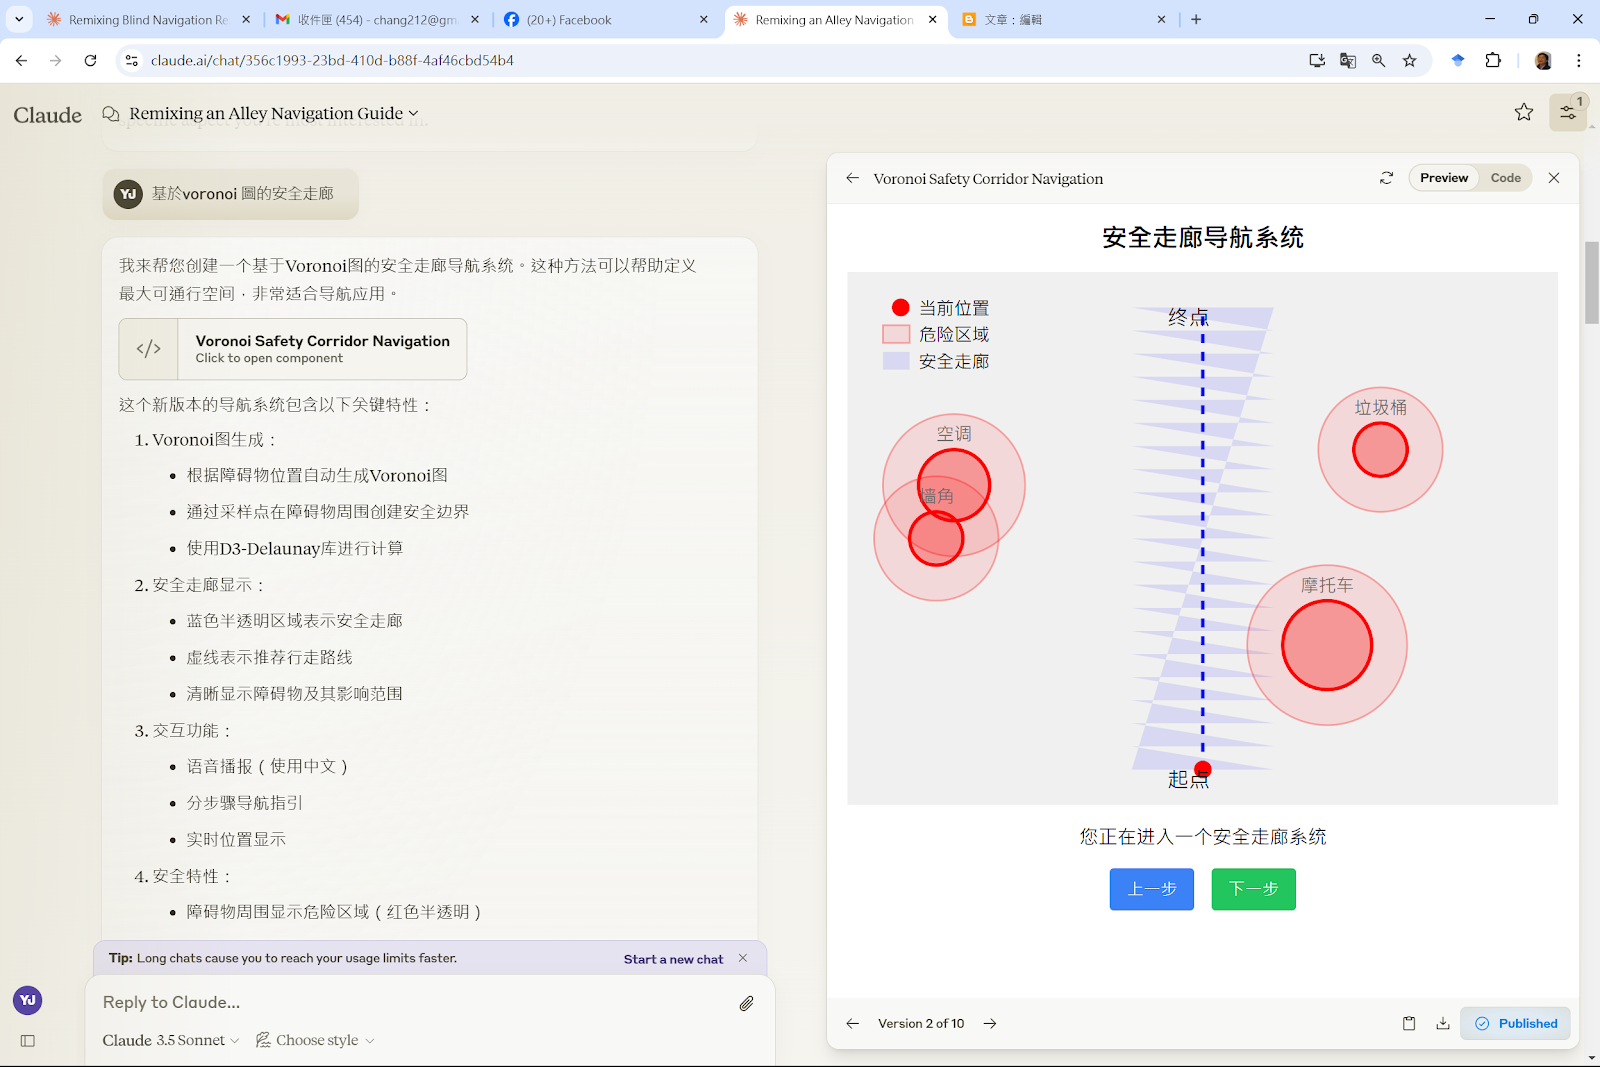Image resolution: width=1600 pixels, height=1067 pixels.
Task: Click the red current position dot at 起点
Action: coord(1203,769)
